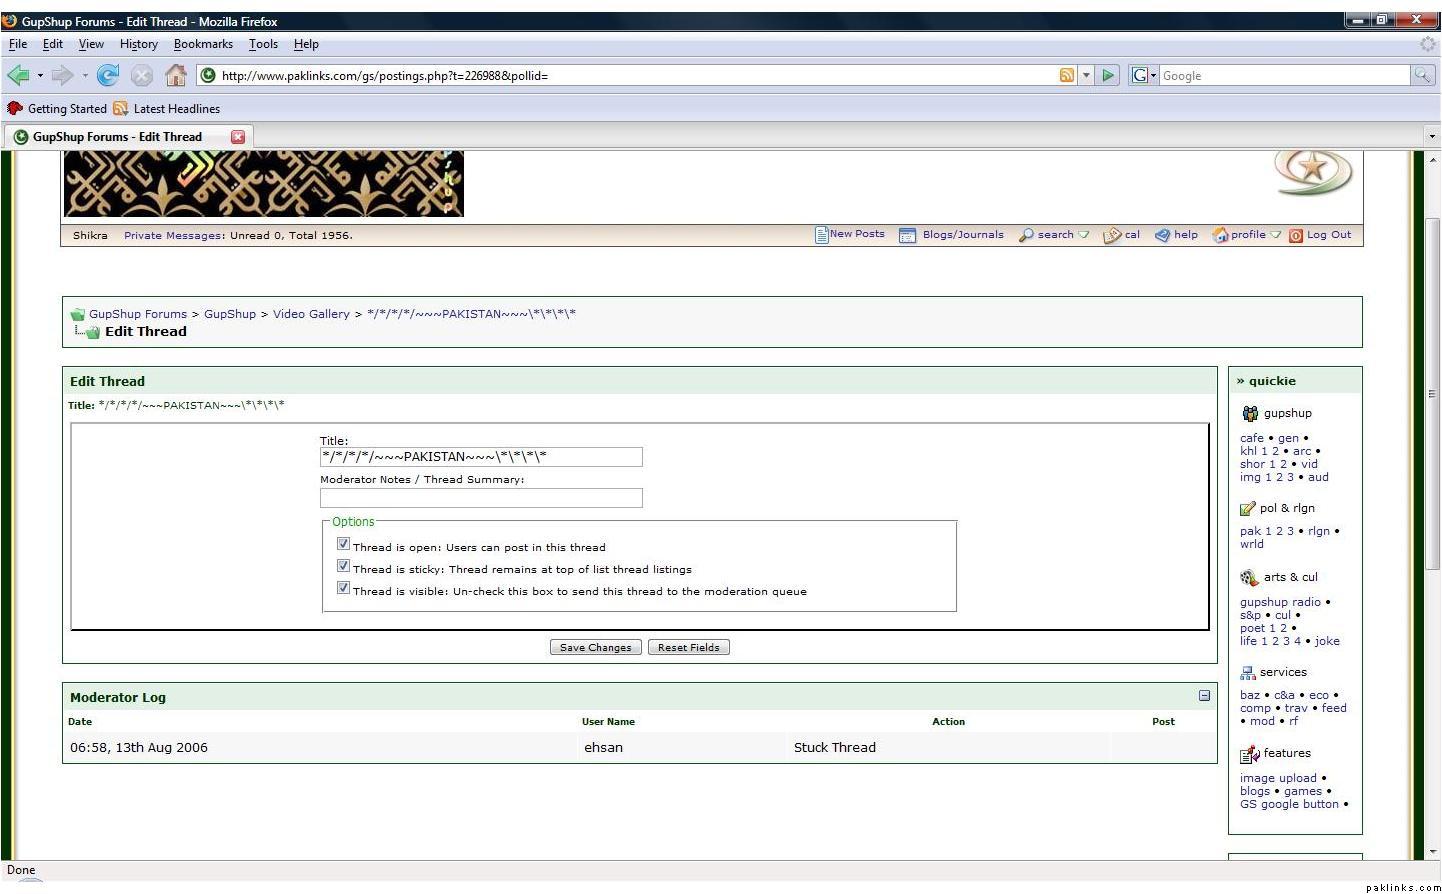Open the profile dropdown menu
The height and width of the screenshot is (894, 1442).
1276,235
